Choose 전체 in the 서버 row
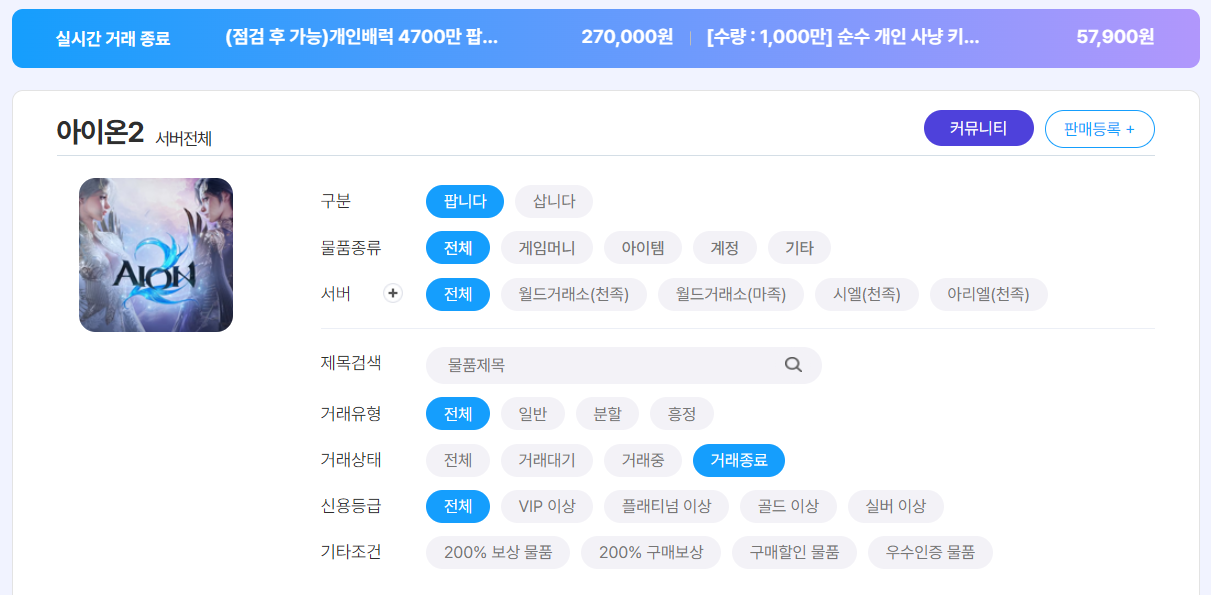This screenshot has width=1211, height=595. [x=458, y=294]
